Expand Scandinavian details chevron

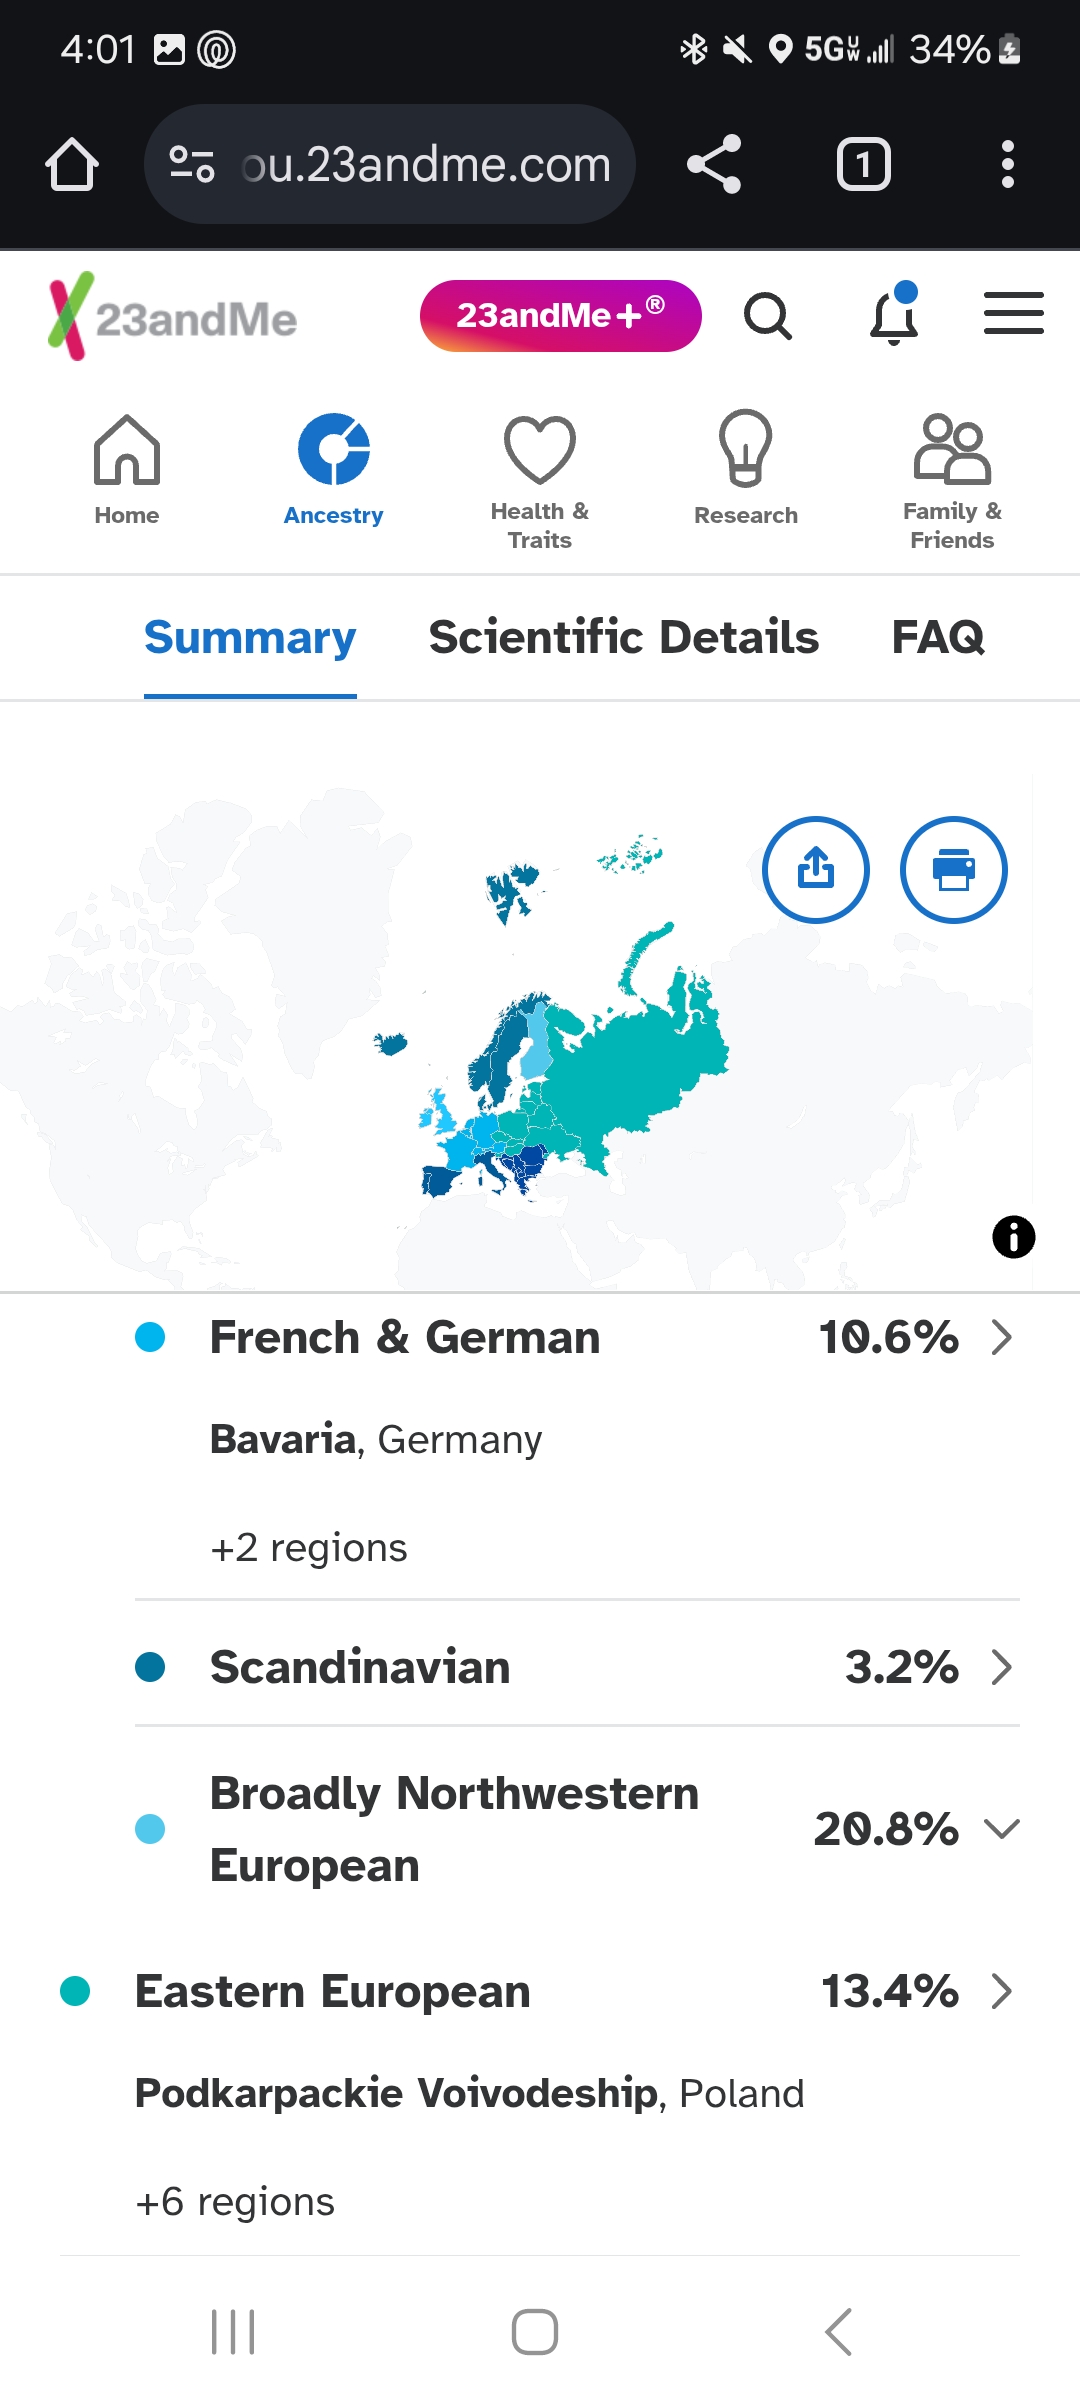[x=1002, y=1667]
